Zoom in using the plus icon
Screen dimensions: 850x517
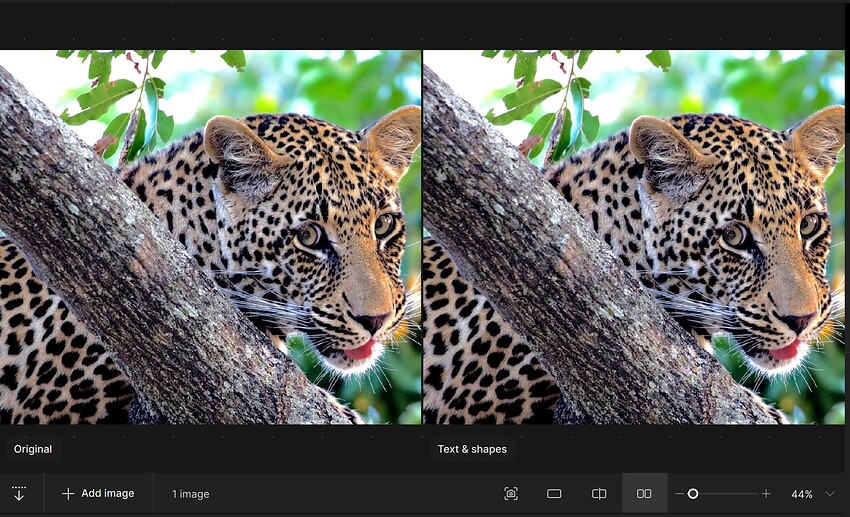pyautogui.click(x=766, y=494)
